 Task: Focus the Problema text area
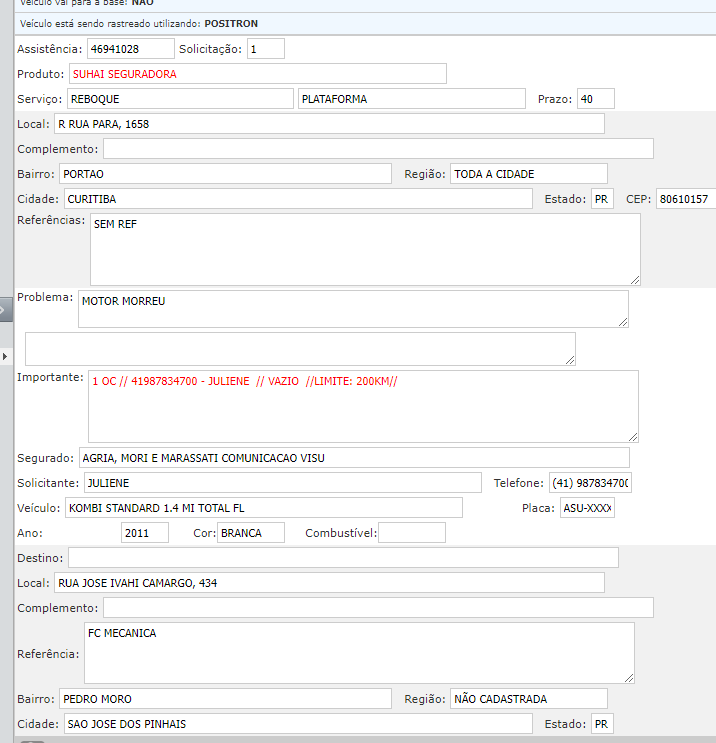point(352,309)
